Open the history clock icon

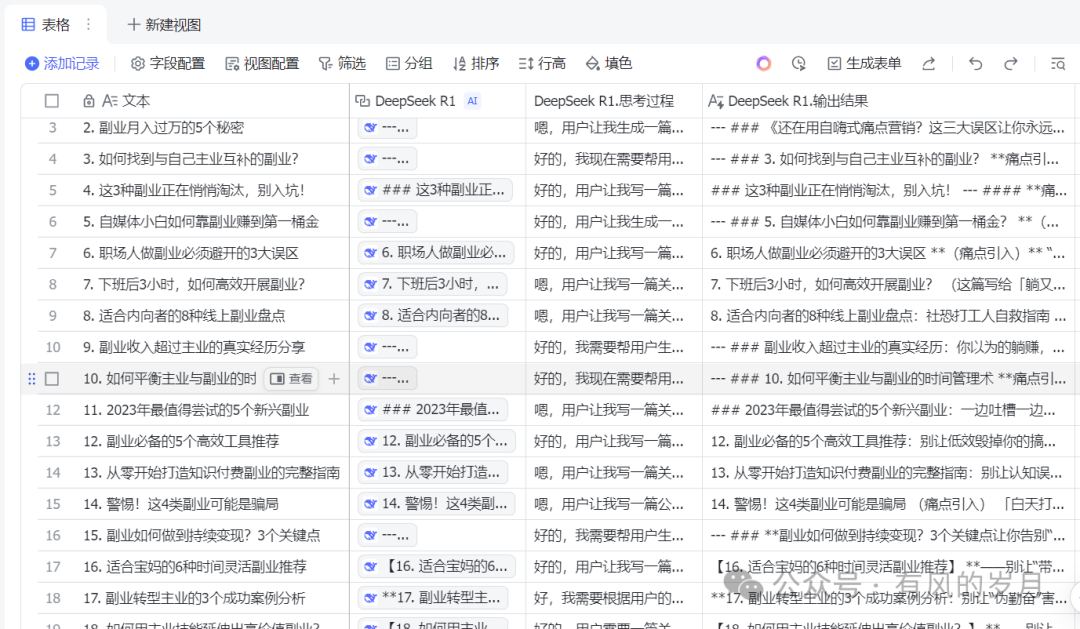[798, 63]
